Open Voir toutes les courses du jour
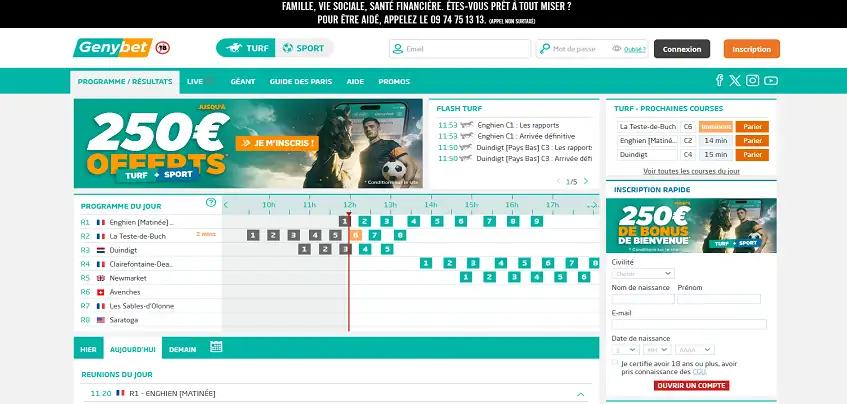847x404 pixels. pyautogui.click(x=691, y=171)
